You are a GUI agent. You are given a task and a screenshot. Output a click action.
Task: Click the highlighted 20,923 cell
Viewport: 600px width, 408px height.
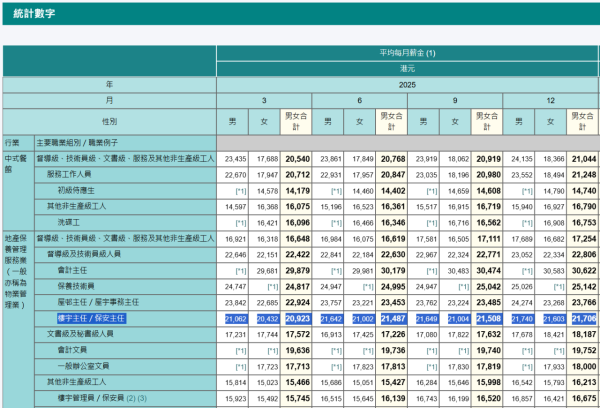pos(296,318)
